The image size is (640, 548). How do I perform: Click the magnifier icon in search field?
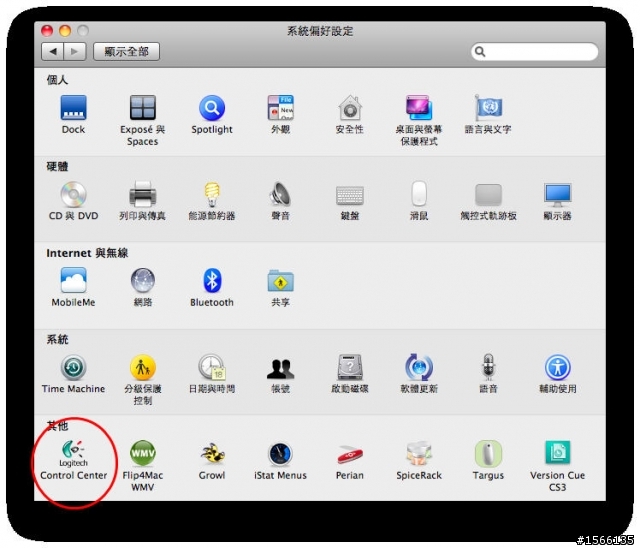click(480, 51)
